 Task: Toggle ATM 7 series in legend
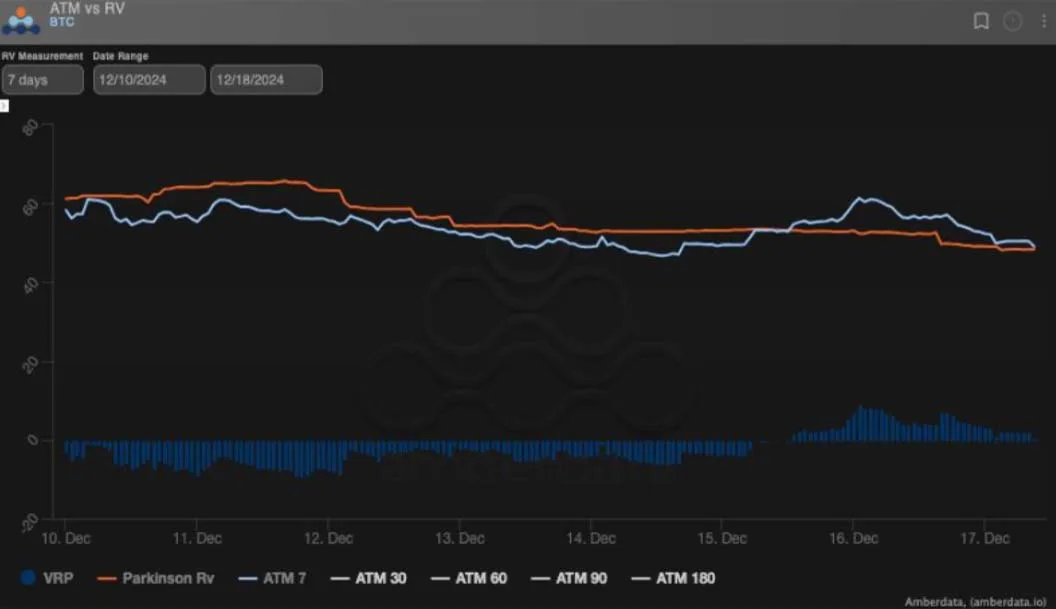(272, 578)
